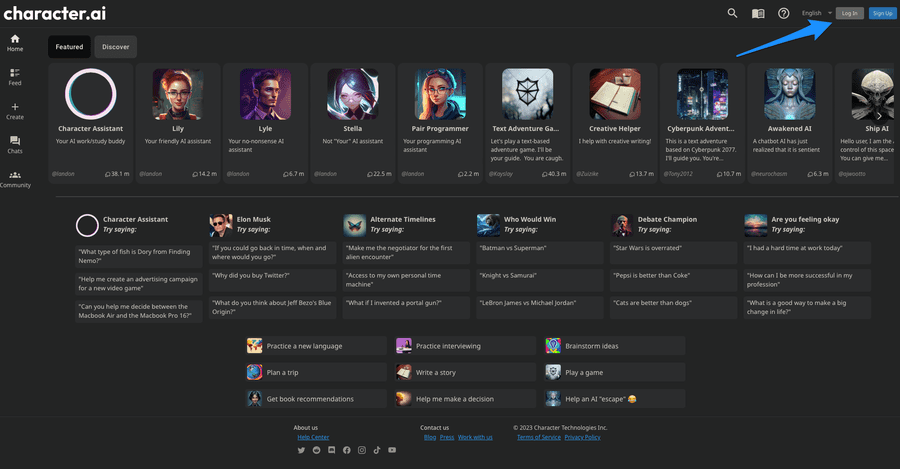Open the Cyberpunk Adventure card
Viewport: 900px width, 469px height.
702,123
